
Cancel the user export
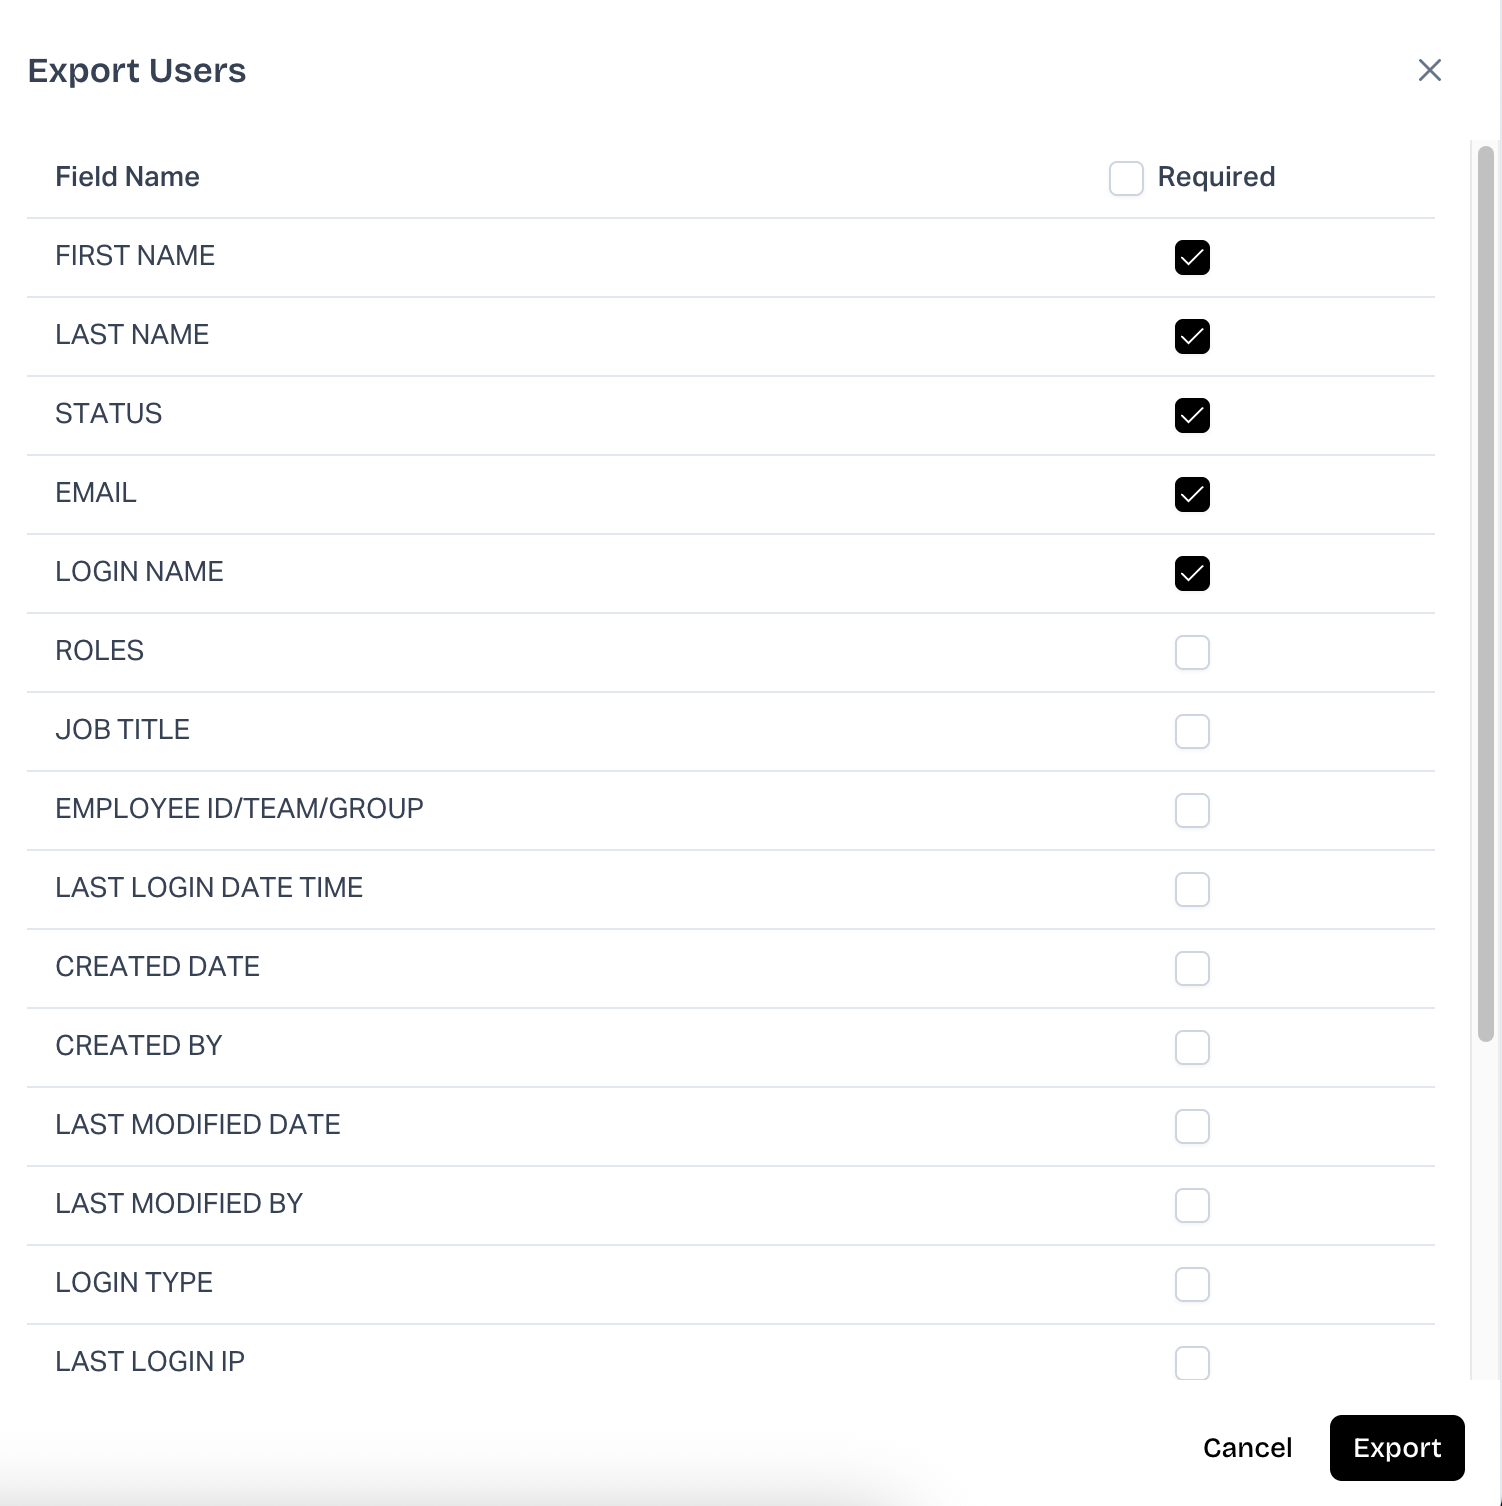coord(1247,1447)
